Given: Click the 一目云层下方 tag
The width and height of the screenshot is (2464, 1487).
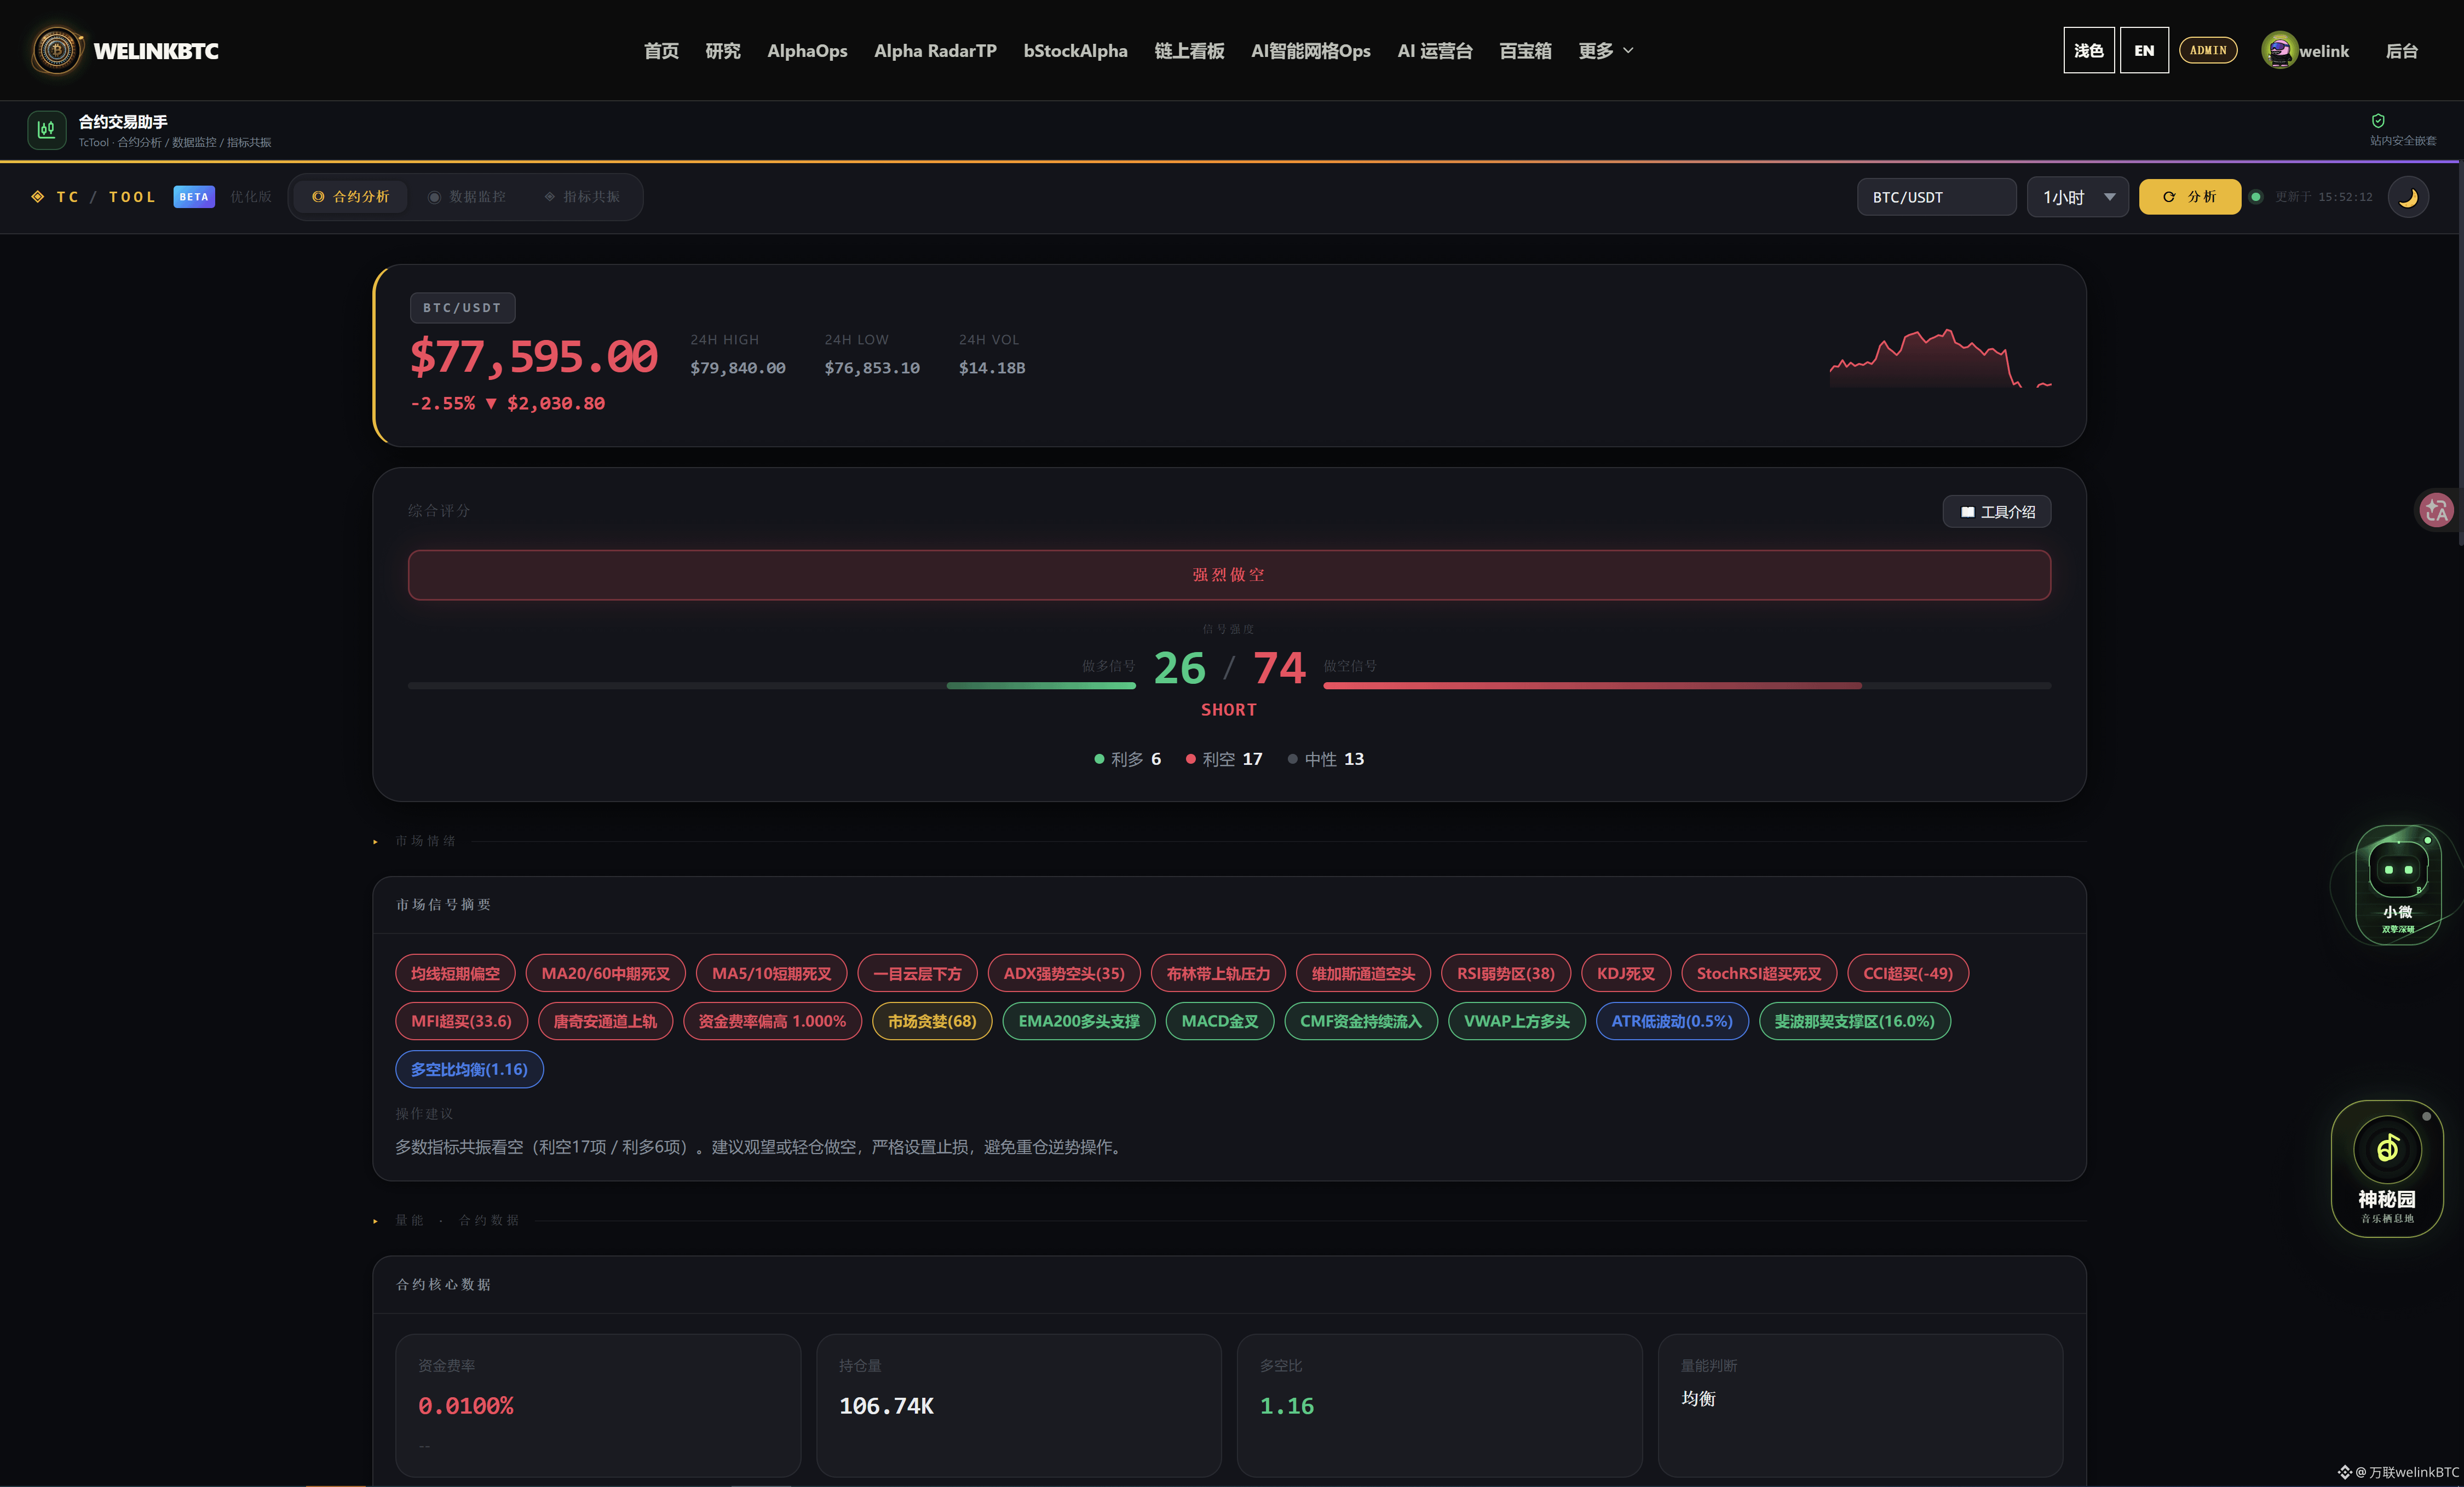Looking at the screenshot, I should tap(917, 973).
